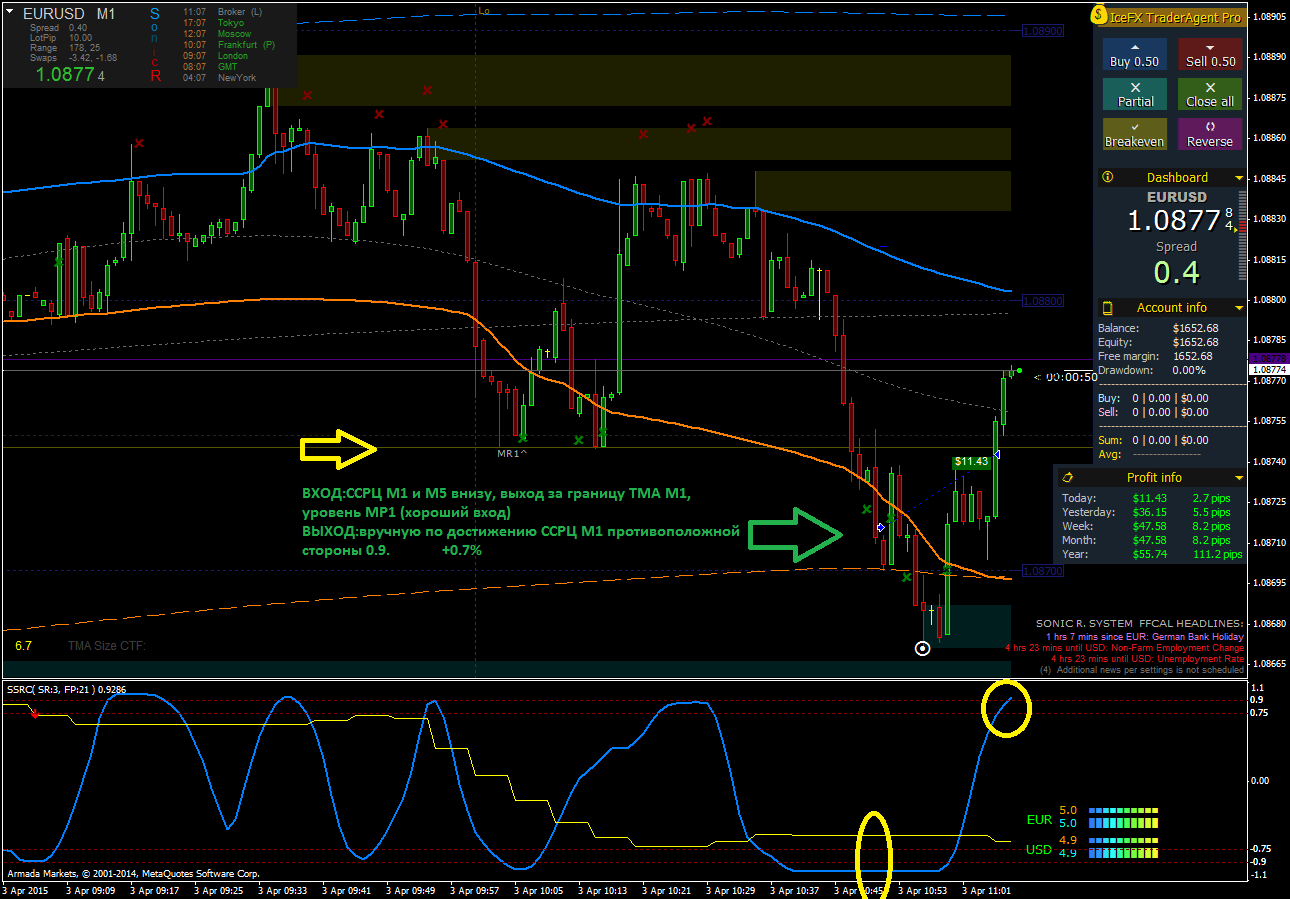Click the Frankfurt (P) session row
Screen dimensions: 1290x899
229,45
